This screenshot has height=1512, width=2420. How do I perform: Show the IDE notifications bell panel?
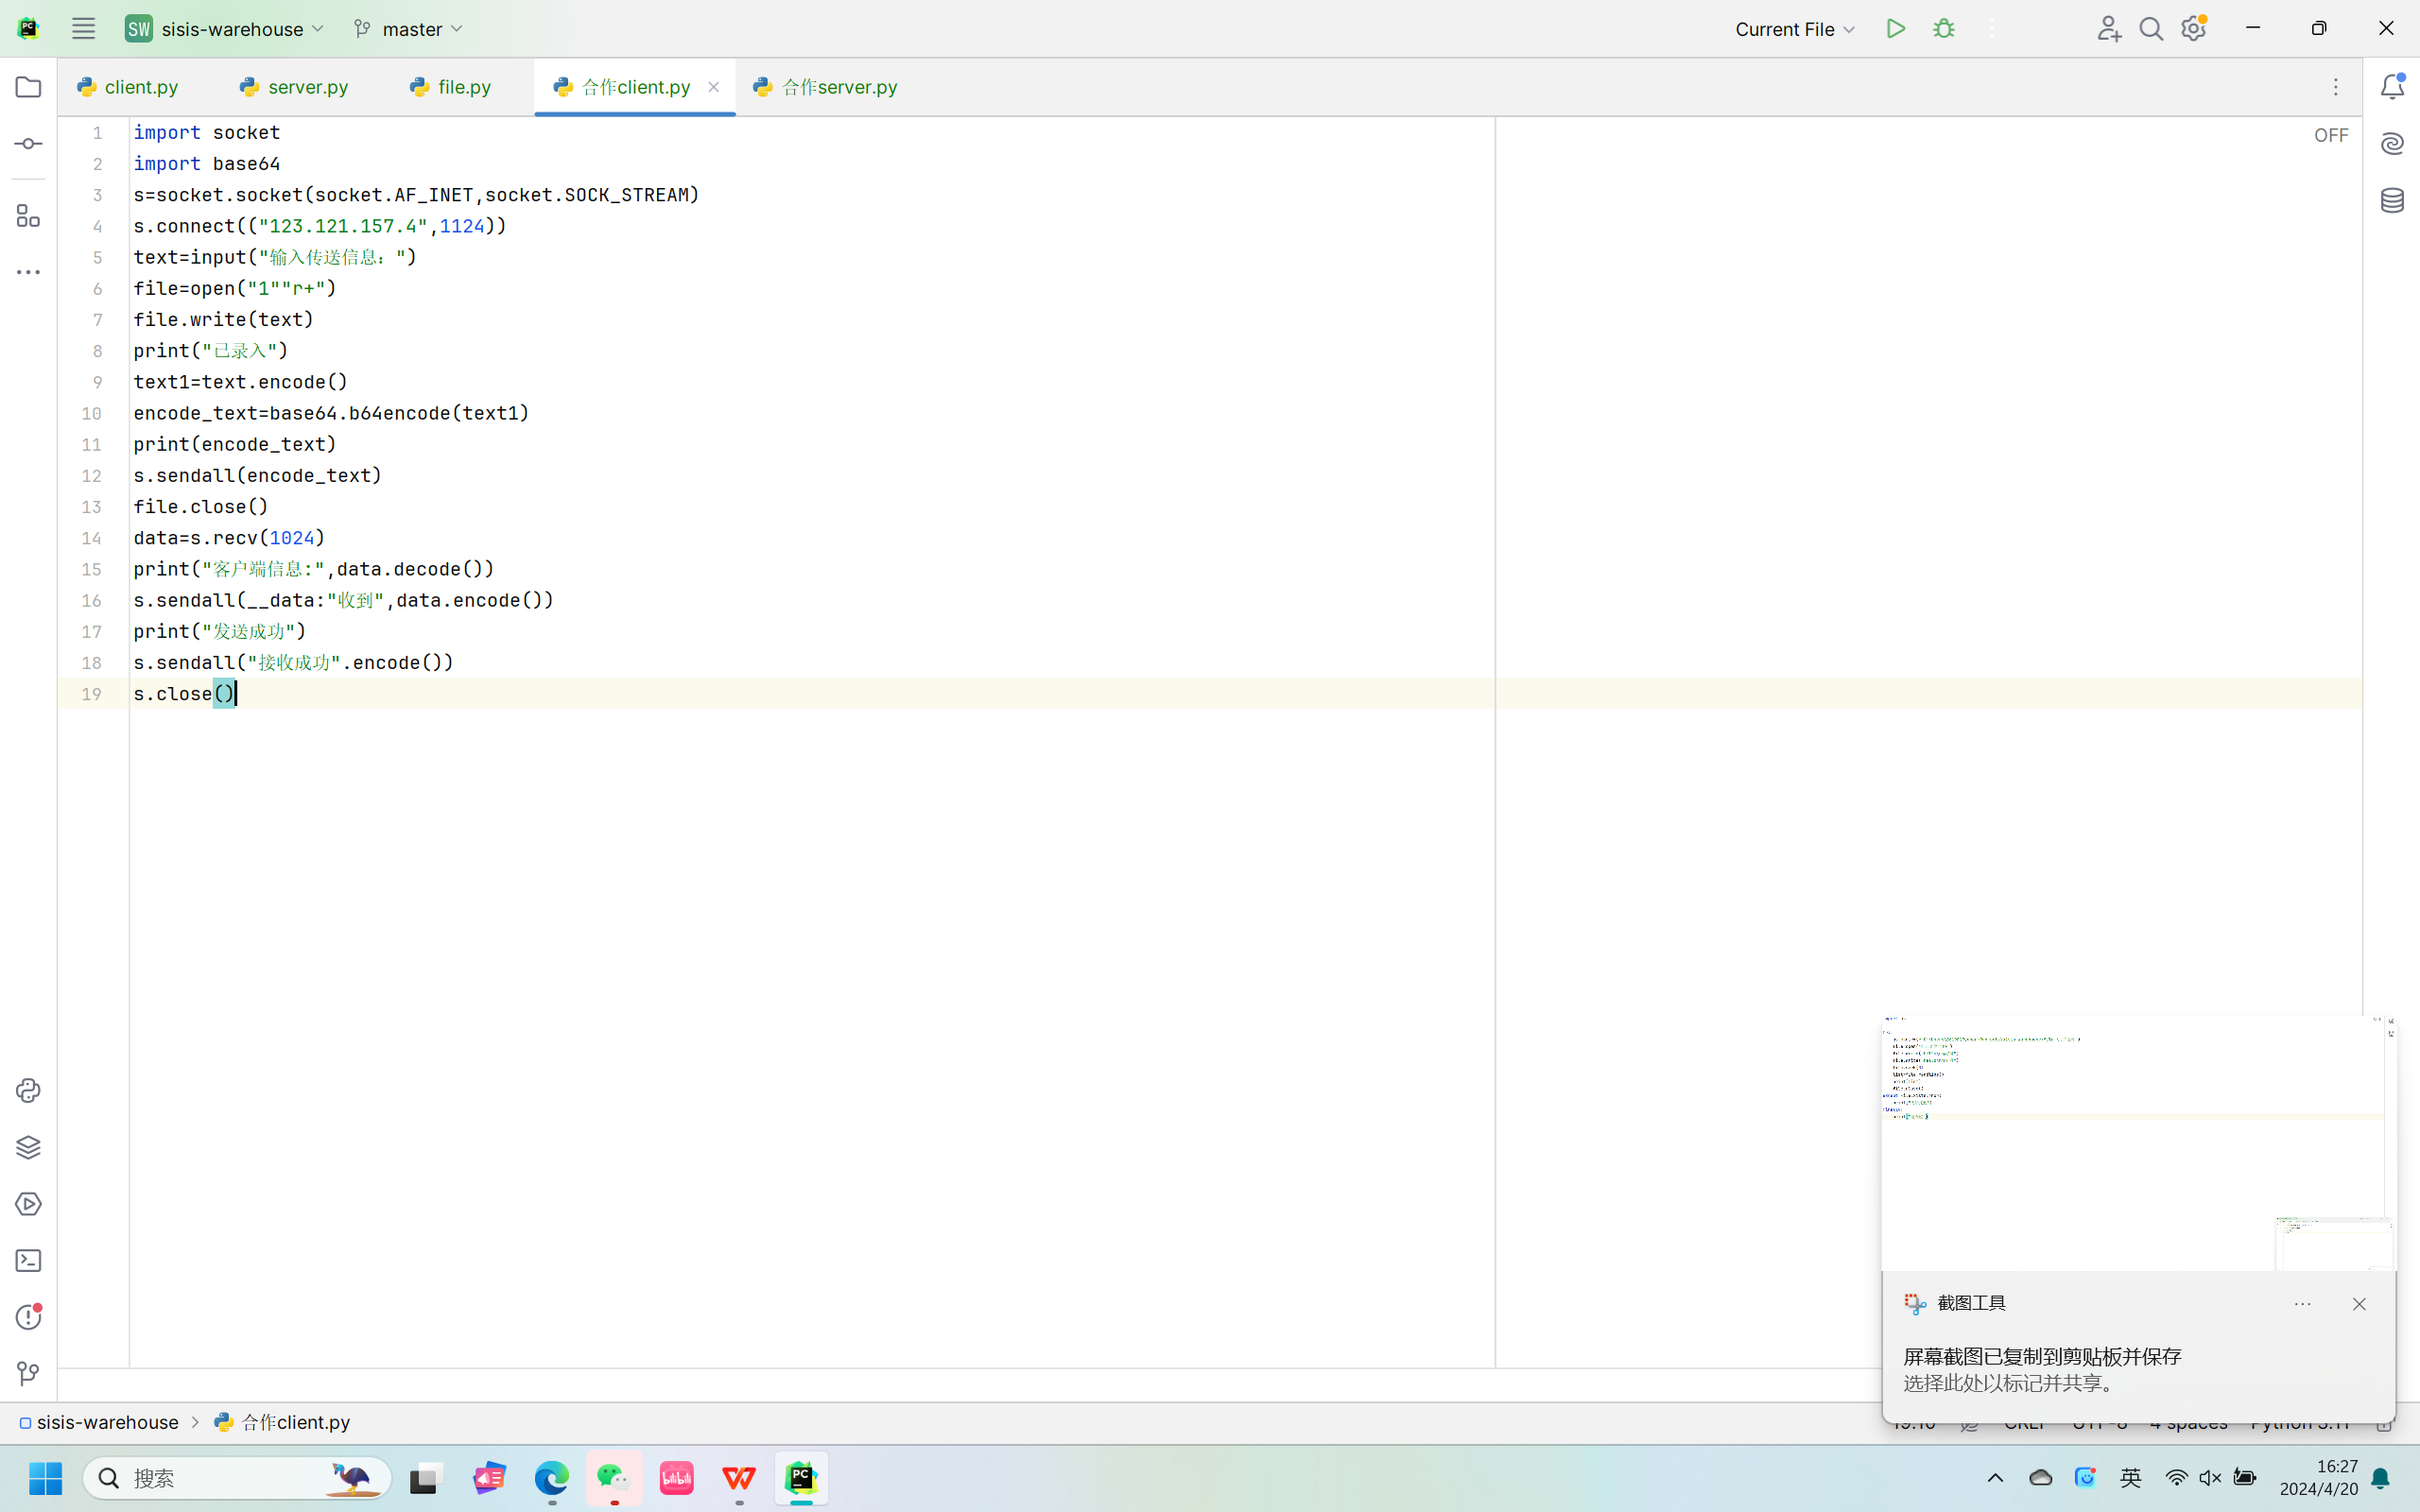[x=2392, y=87]
